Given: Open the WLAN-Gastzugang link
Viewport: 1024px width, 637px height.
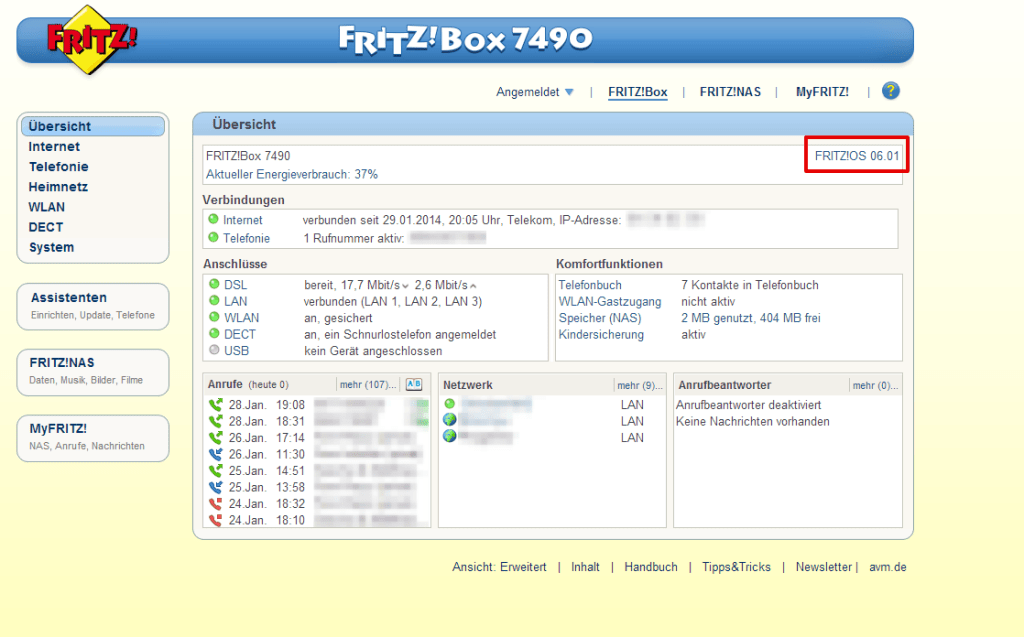Looking at the screenshot, I should click(x=610, y=301).
